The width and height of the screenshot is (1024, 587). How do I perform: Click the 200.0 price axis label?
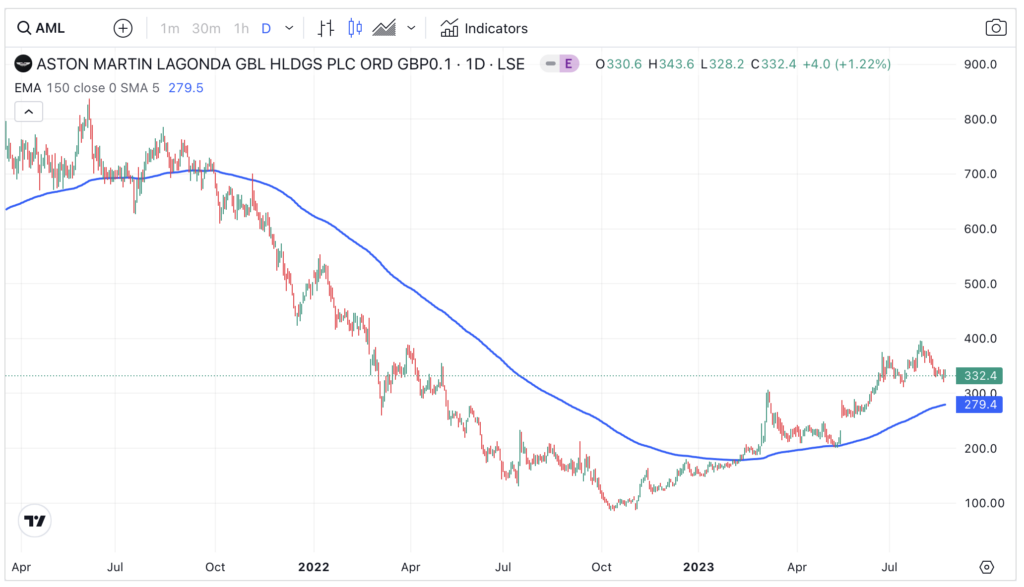980,448
